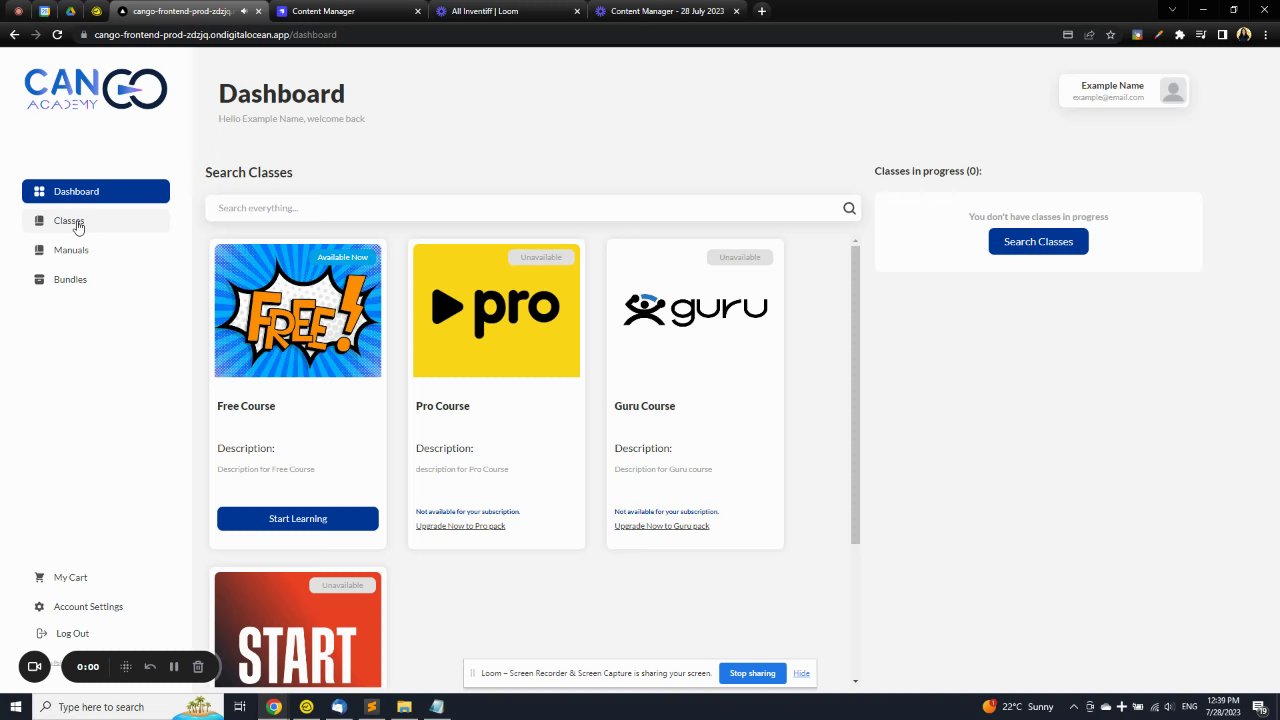Click Upgrade Now to Pro pack link
The width and height of the screenshot is (1280, 720).
point(461,526)
